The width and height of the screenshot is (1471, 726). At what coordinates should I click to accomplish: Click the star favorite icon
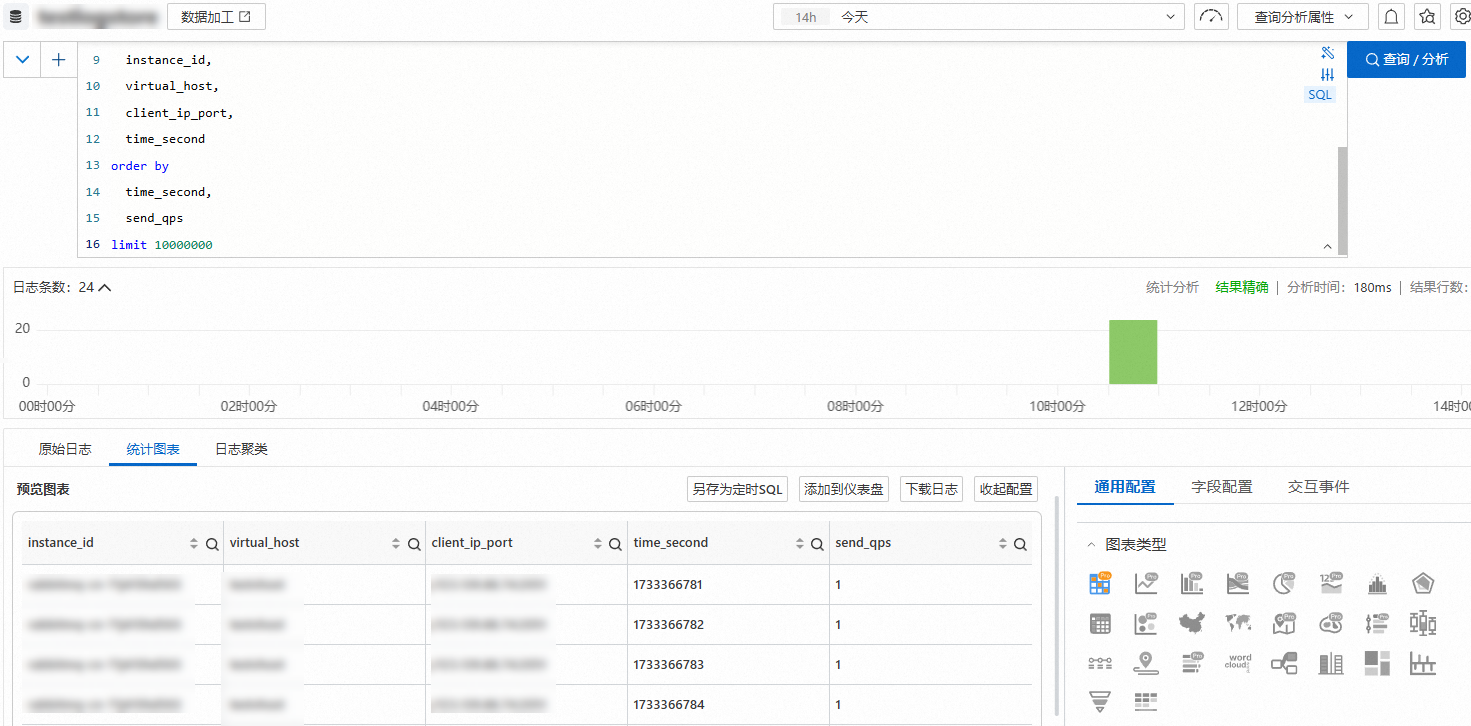point(1427,17)
